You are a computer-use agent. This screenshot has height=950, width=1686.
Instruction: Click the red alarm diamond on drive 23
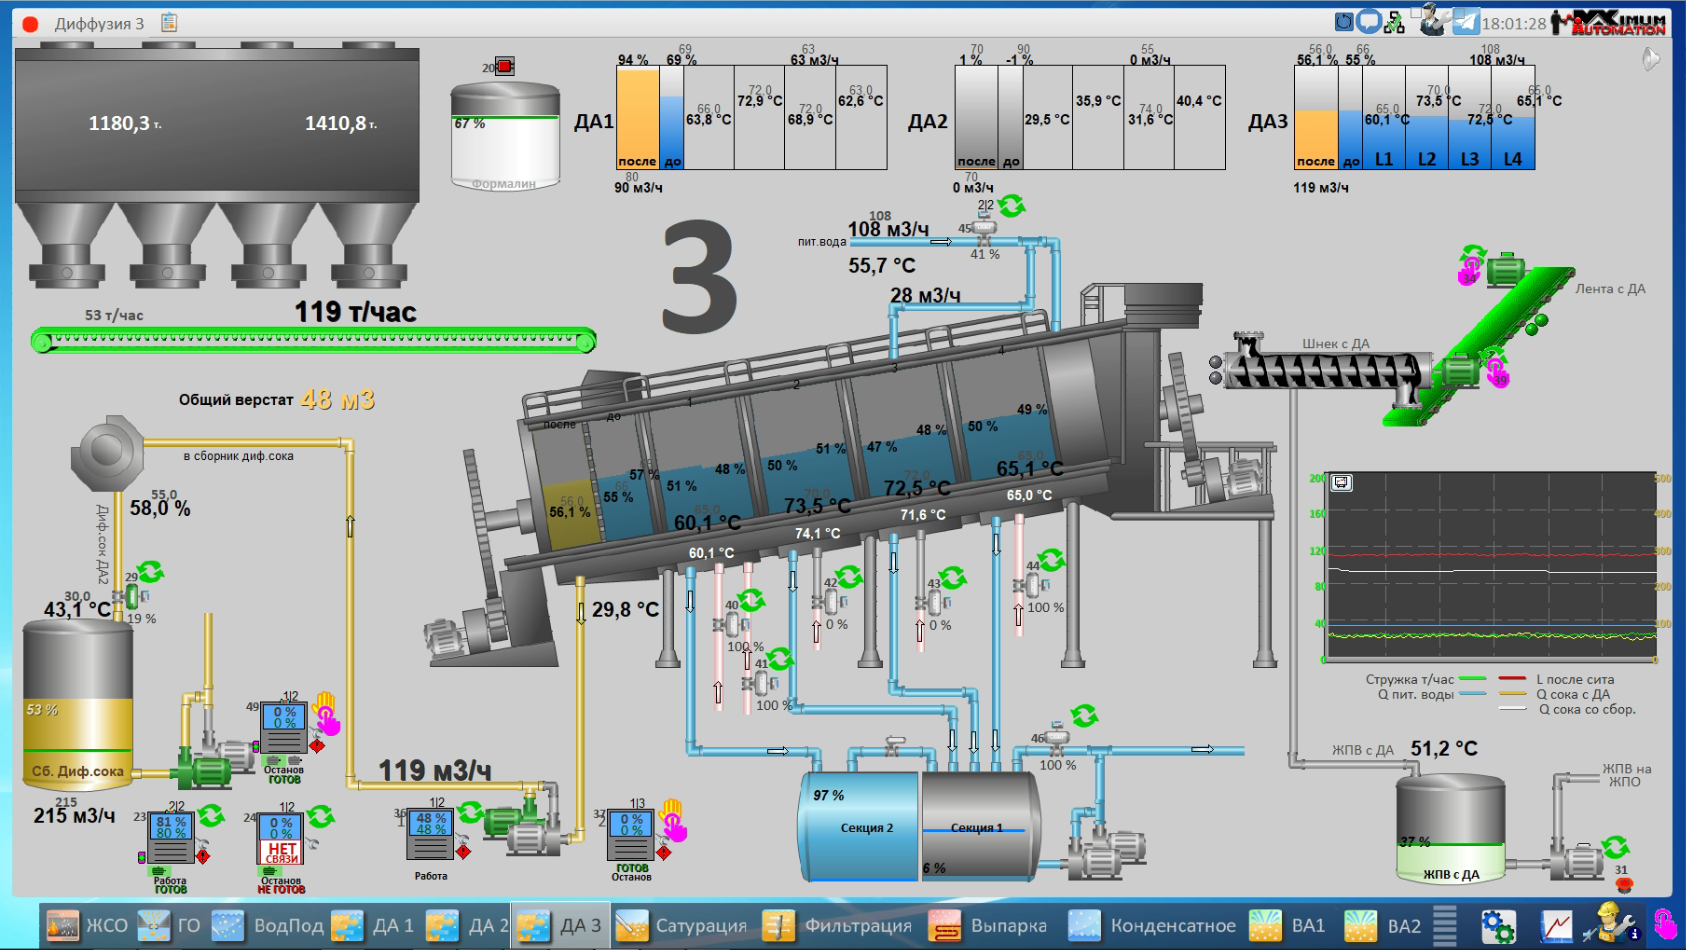[x=203, y=856]
